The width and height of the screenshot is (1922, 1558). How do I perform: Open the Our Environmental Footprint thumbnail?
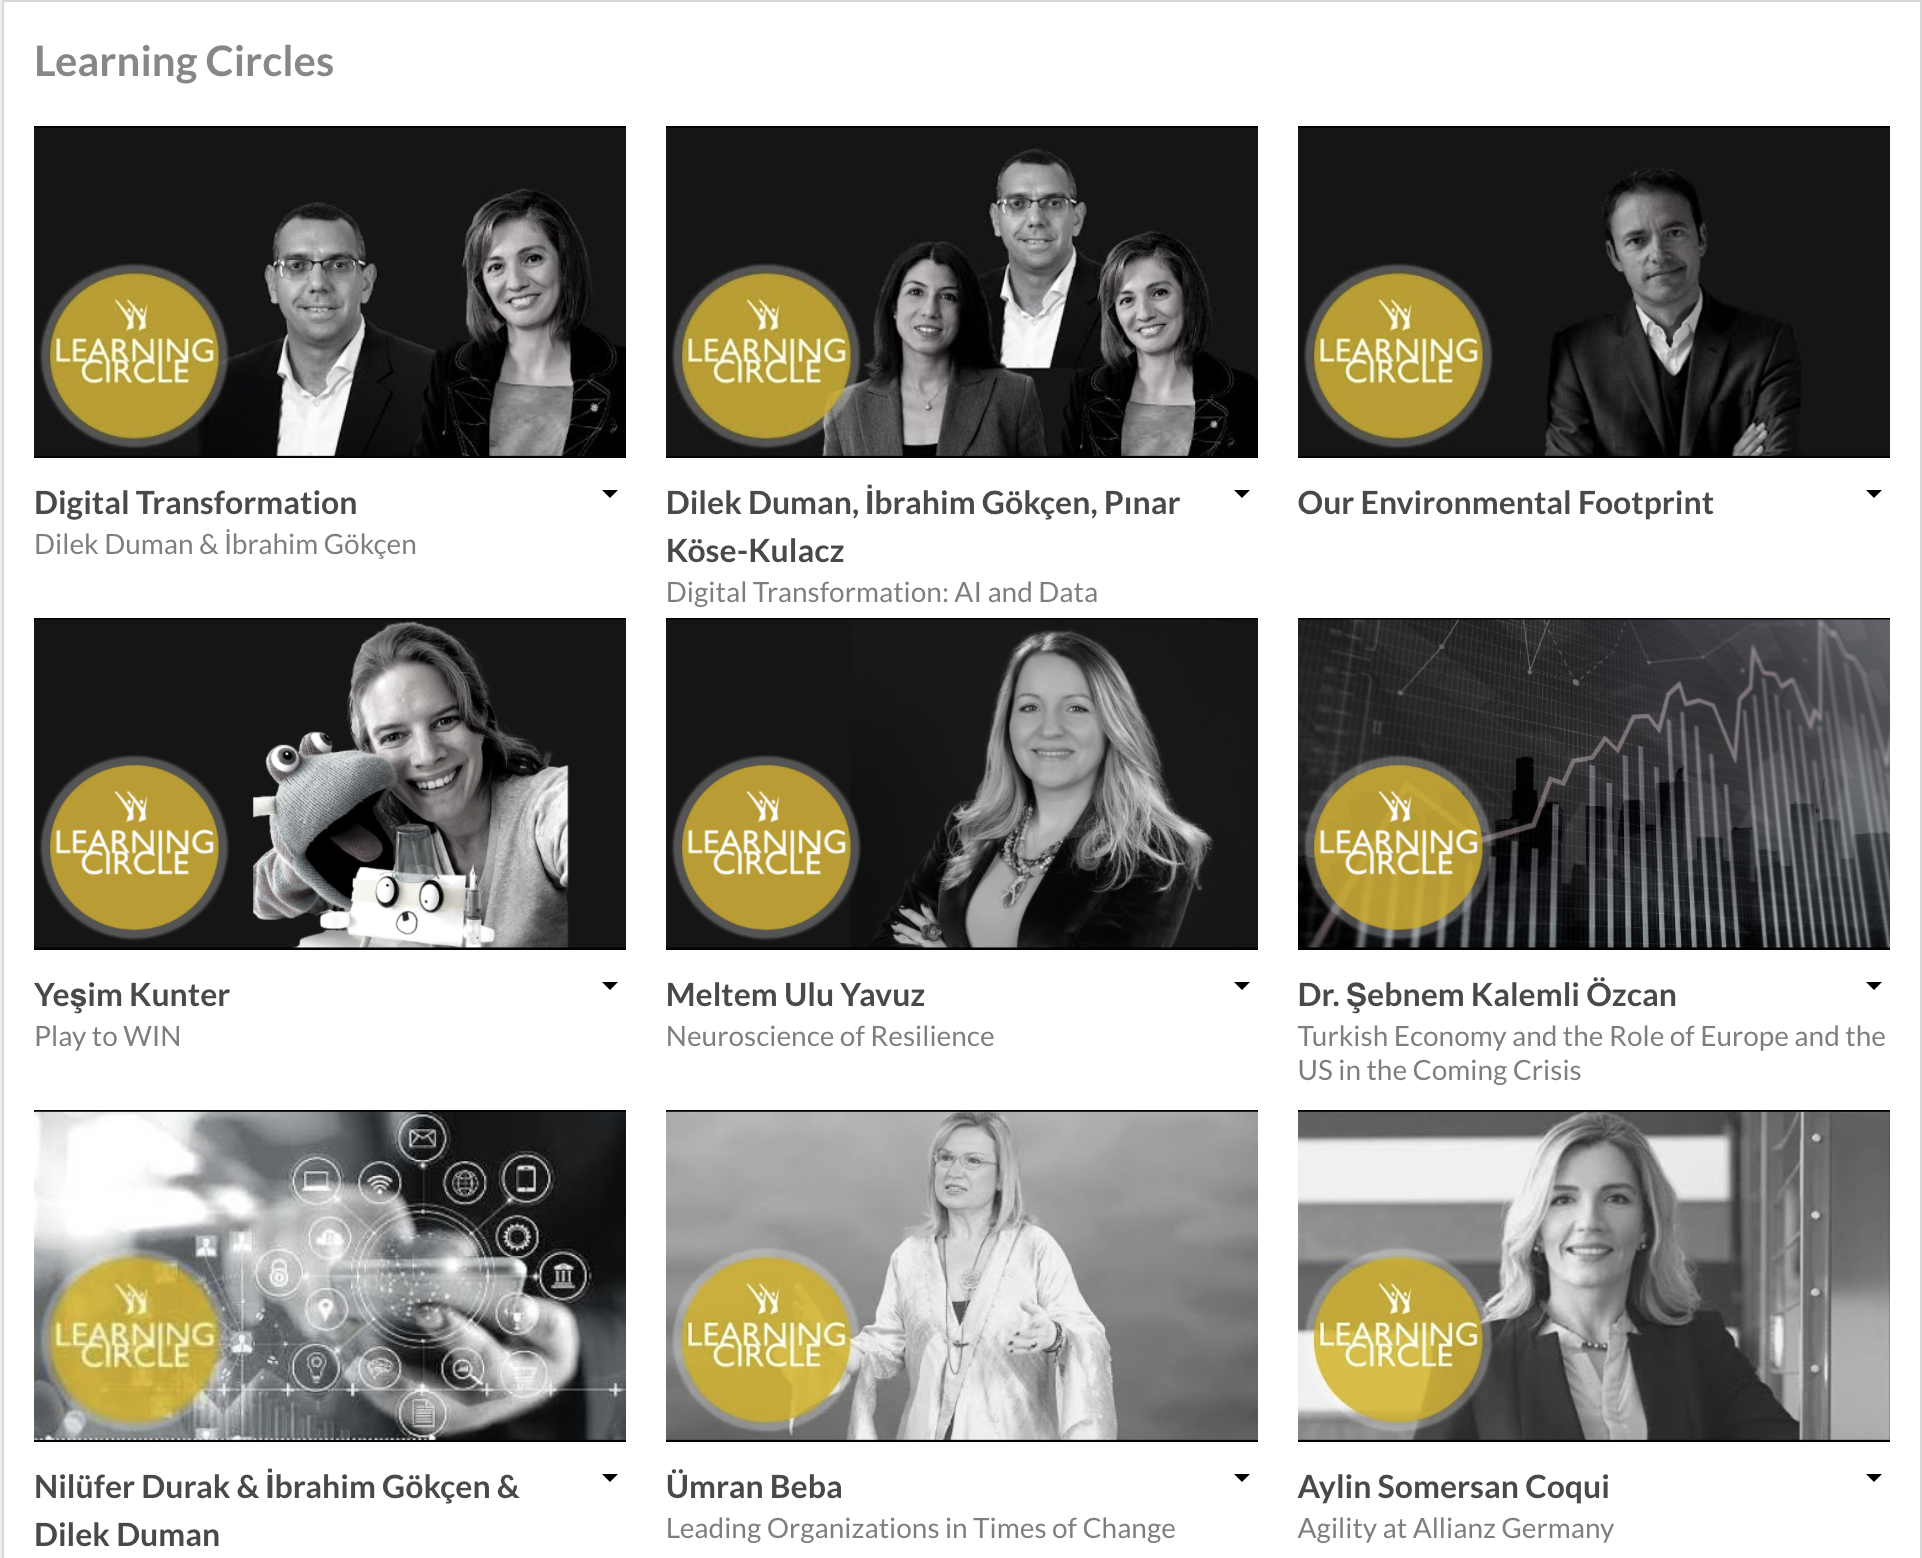1594,292
